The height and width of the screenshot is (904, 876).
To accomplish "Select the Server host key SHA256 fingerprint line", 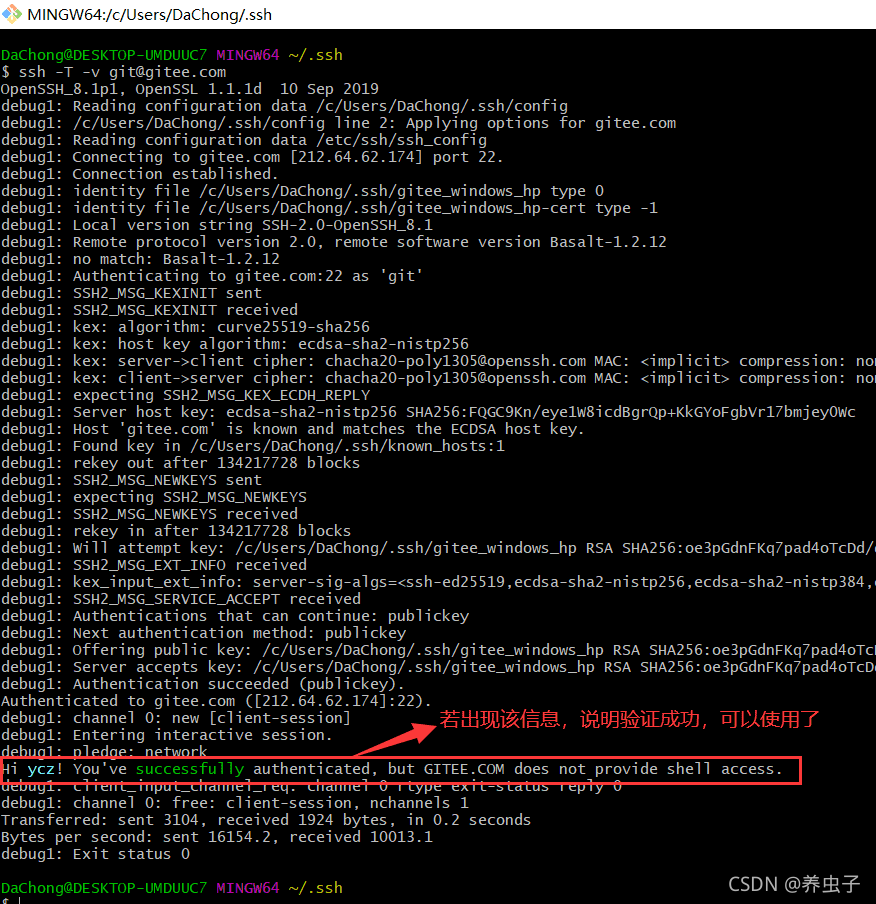I will pos(428,412).
